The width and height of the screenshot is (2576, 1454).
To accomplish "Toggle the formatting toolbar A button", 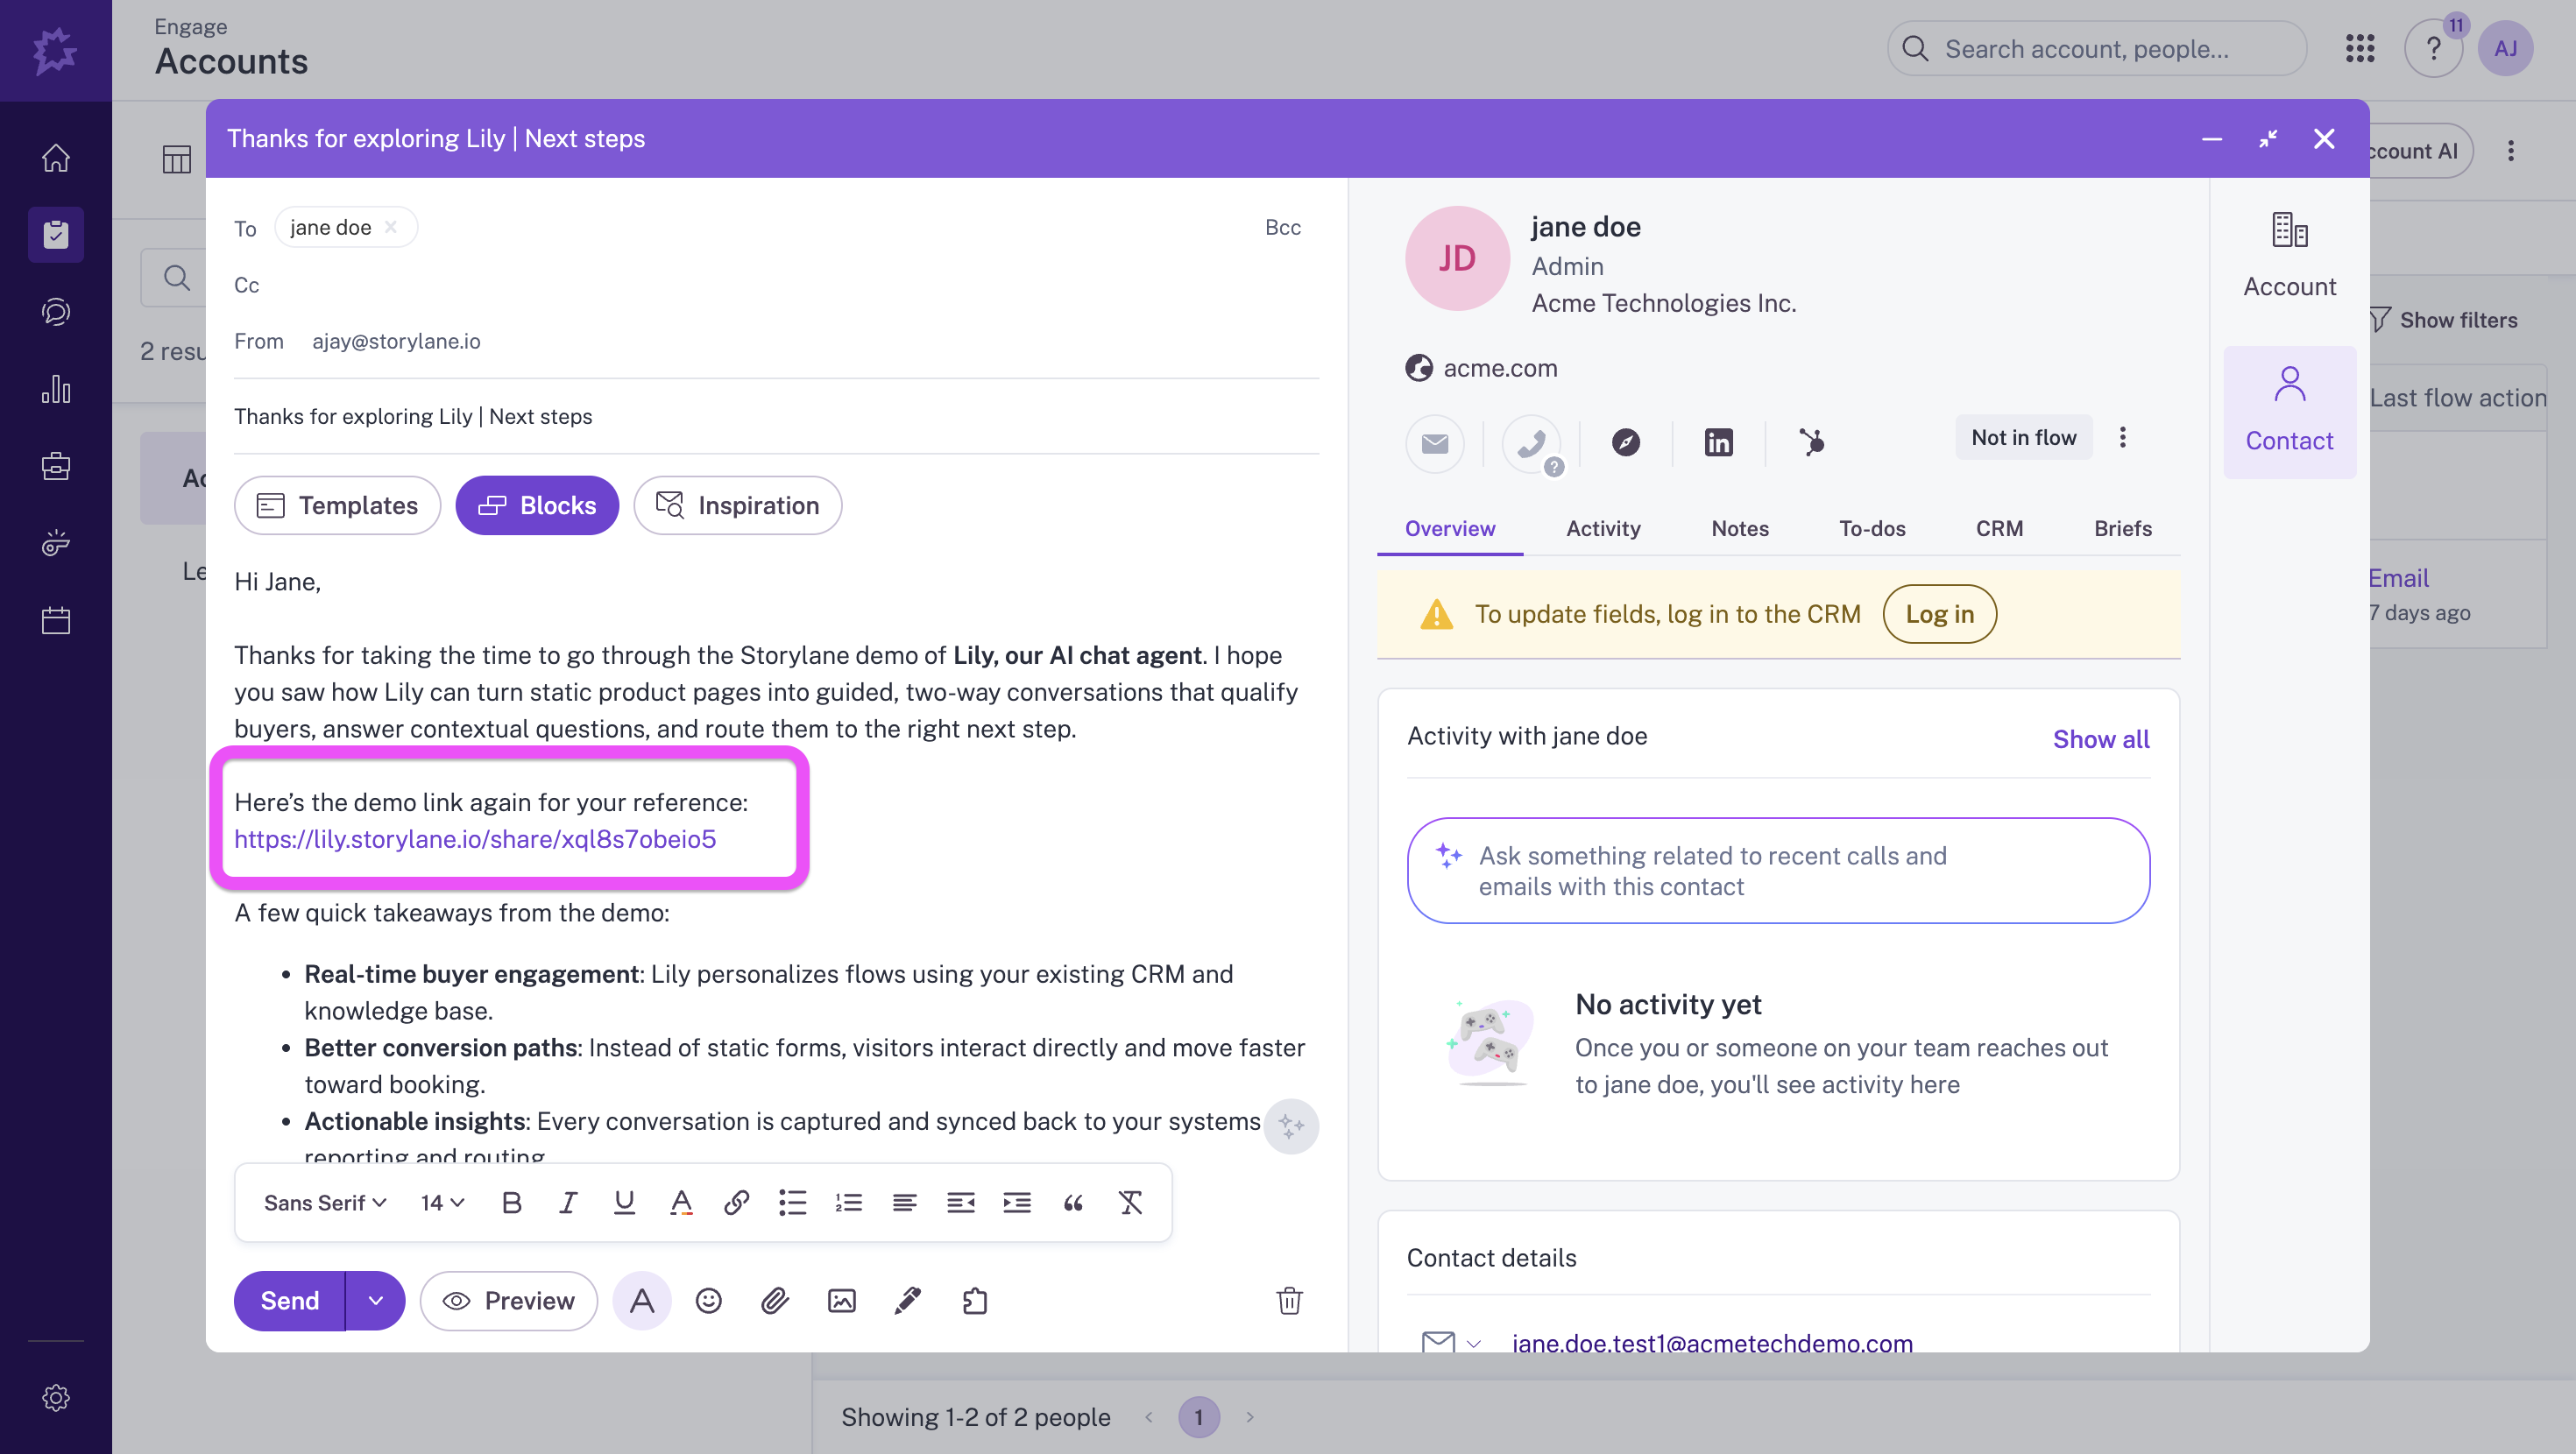I will click(642, 1301).
